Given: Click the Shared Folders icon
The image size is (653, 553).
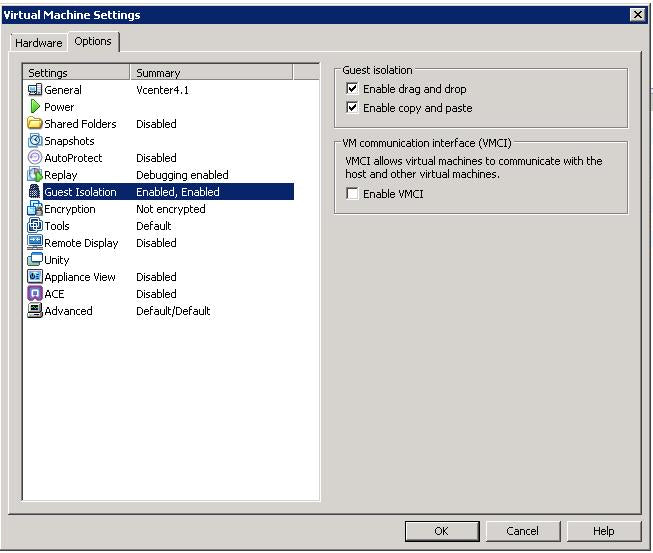Looking at the screenshot, I should click(35, 124).
